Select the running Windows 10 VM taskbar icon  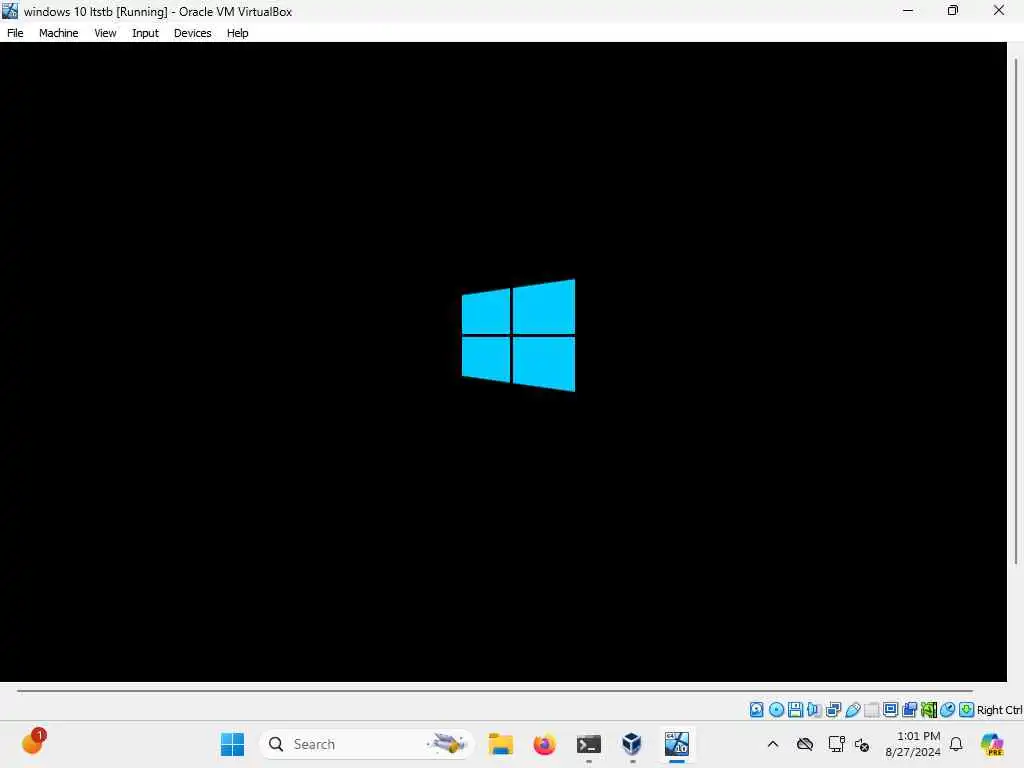coord(677,744)
